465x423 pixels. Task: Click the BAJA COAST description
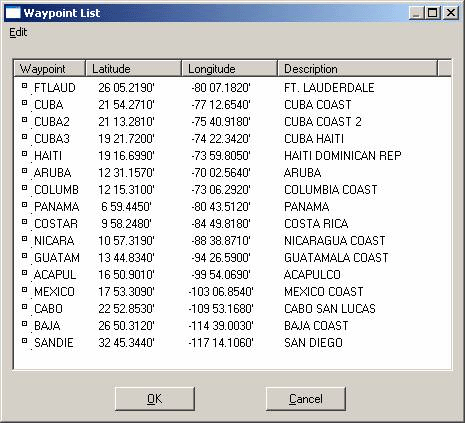click(316, 326)
